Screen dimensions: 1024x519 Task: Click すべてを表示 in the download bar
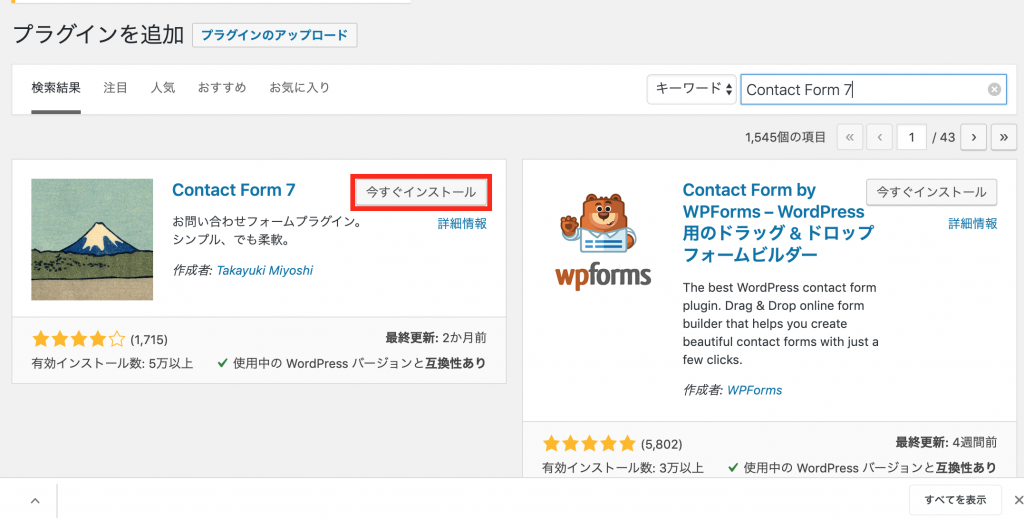coord(955,500)
